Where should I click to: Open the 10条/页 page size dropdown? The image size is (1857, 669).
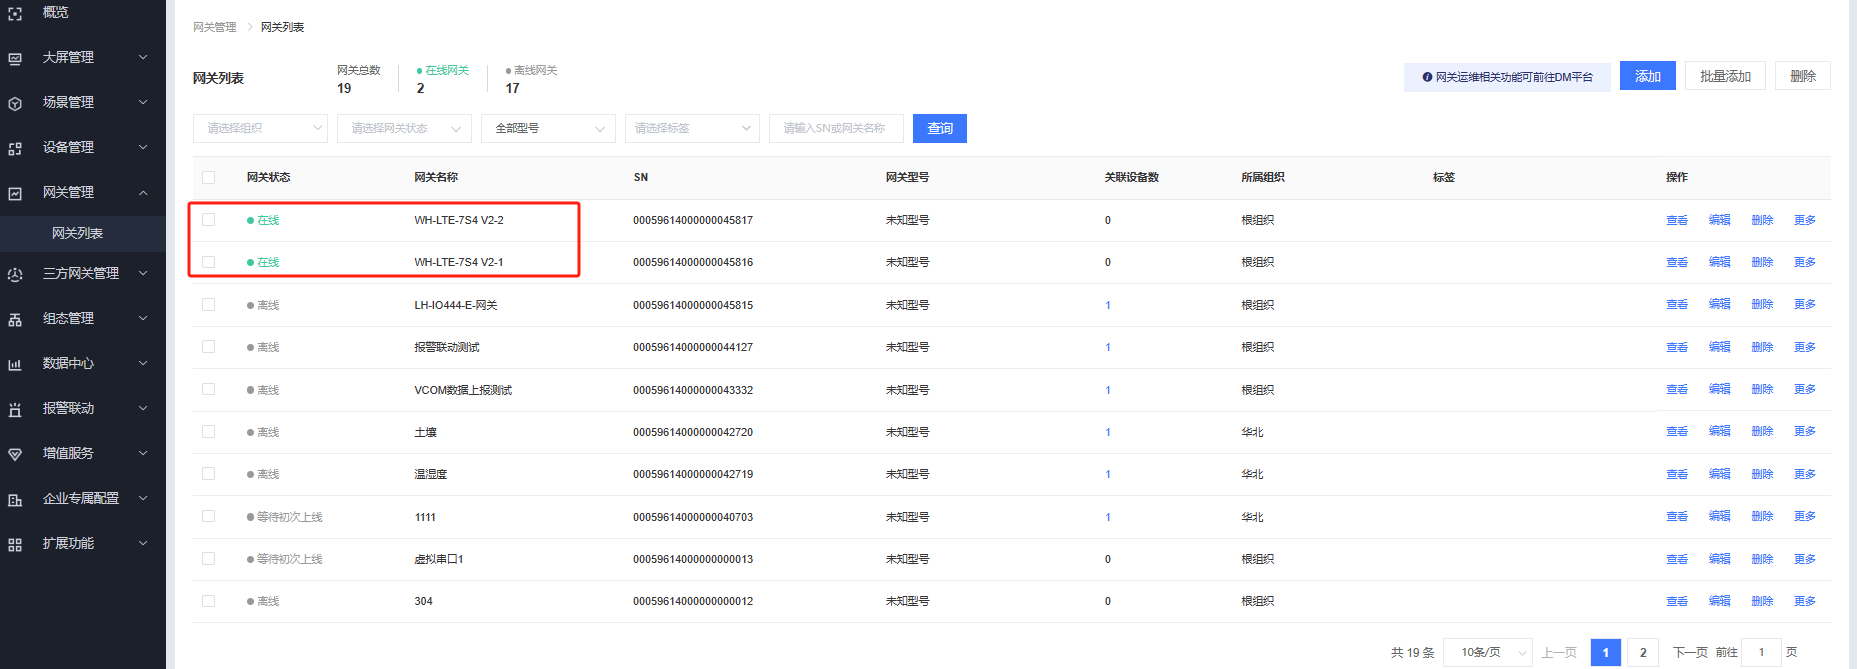click(1489, 652)
